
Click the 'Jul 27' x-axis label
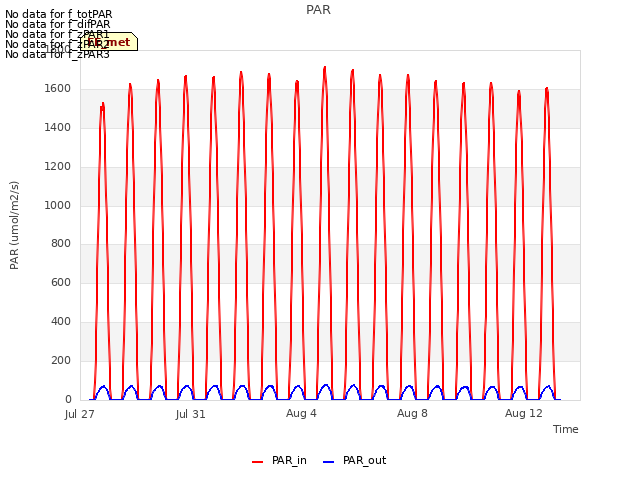80,414
